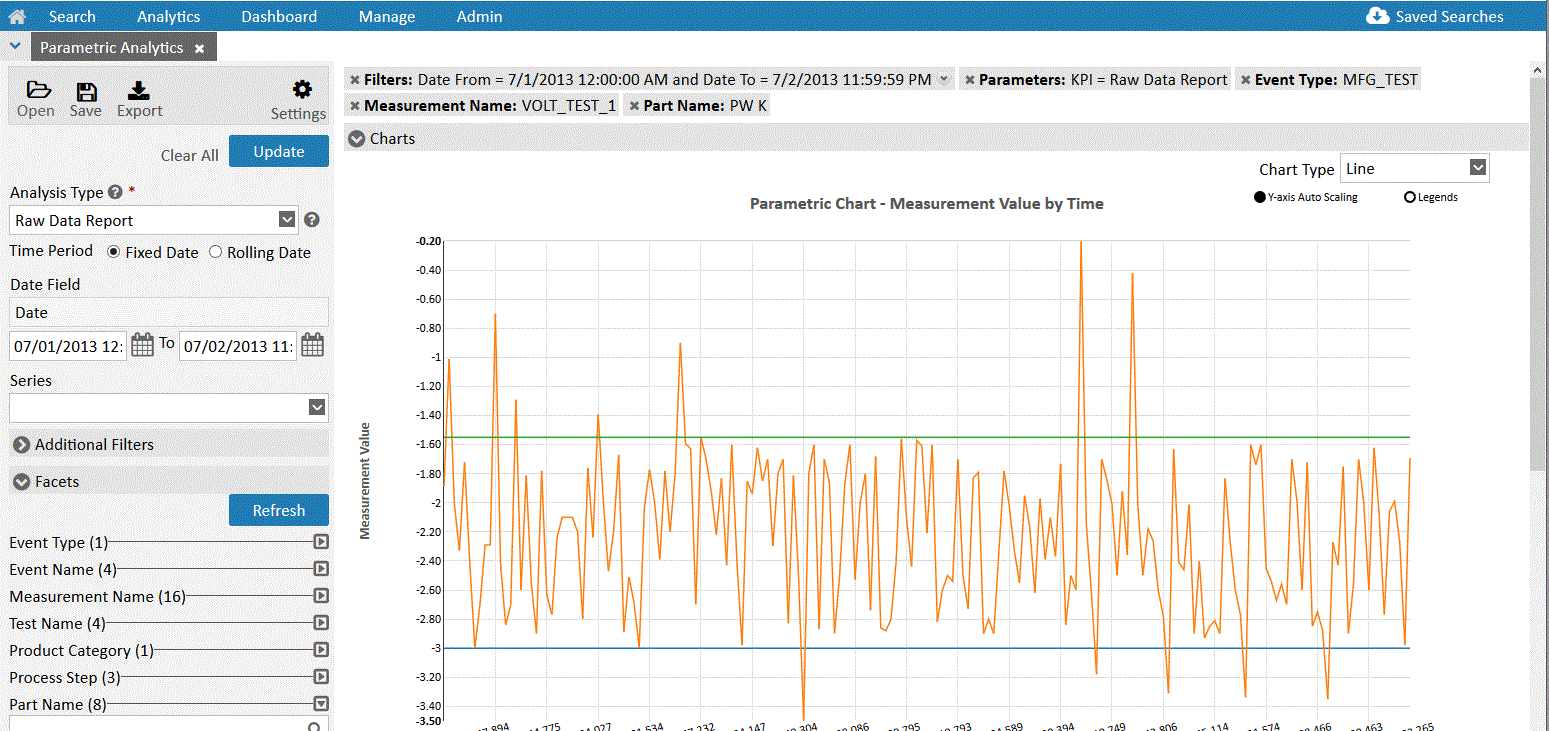Click help icon beside Raw Data Report dropdown
This screenshot has width=1549, height=731.
coord(311,220)
